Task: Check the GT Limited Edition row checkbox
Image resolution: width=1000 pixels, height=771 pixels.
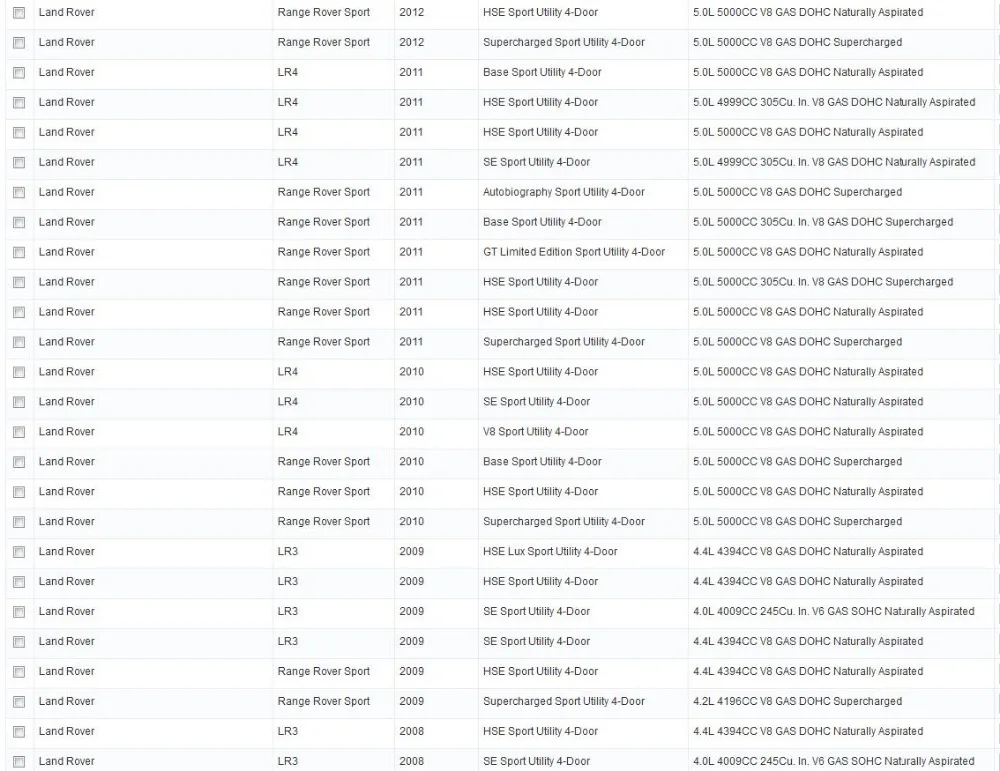Action: click(x=19, y=253)
